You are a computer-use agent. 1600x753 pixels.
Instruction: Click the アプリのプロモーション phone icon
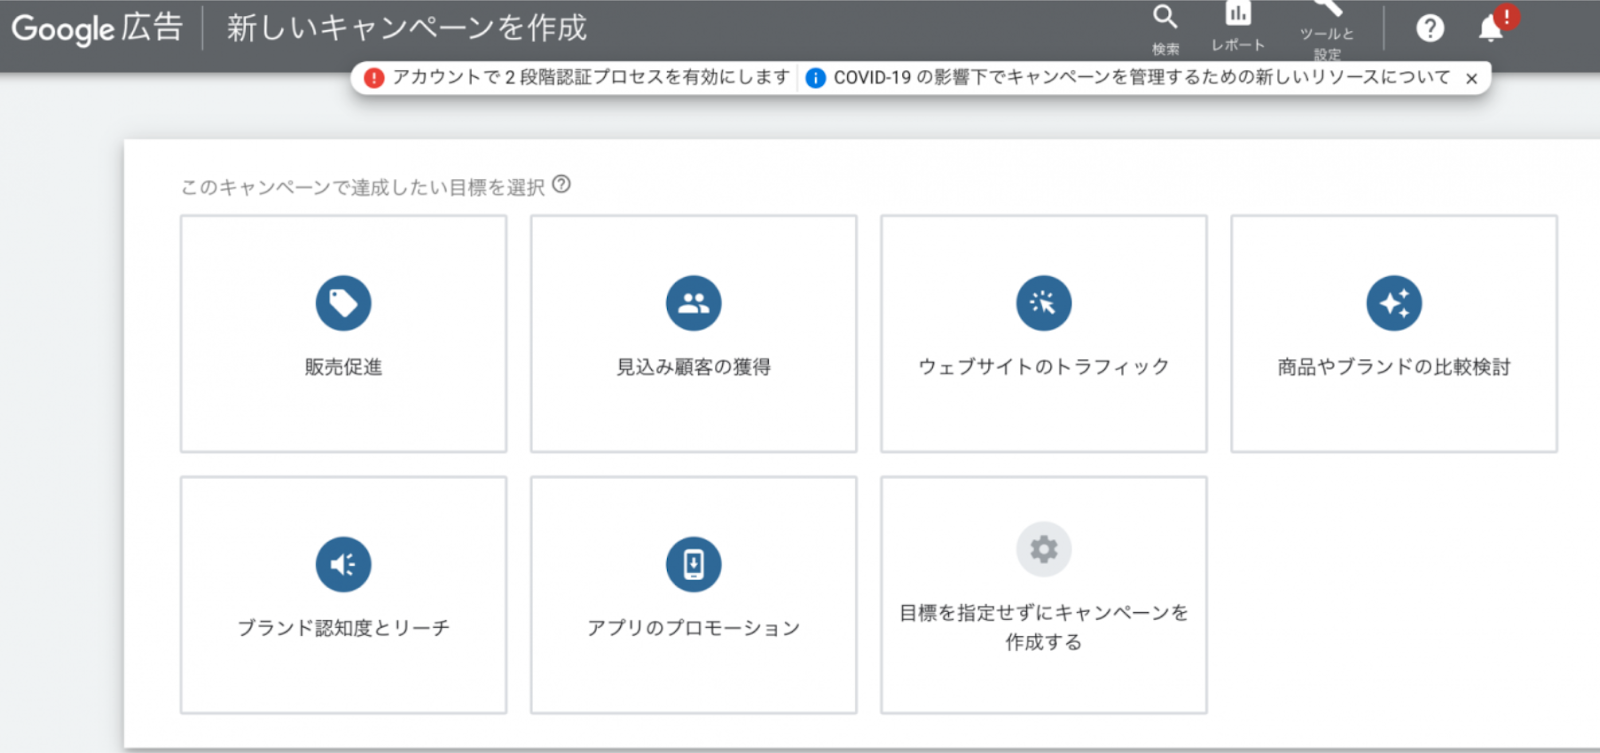click(x=693, y=564)
